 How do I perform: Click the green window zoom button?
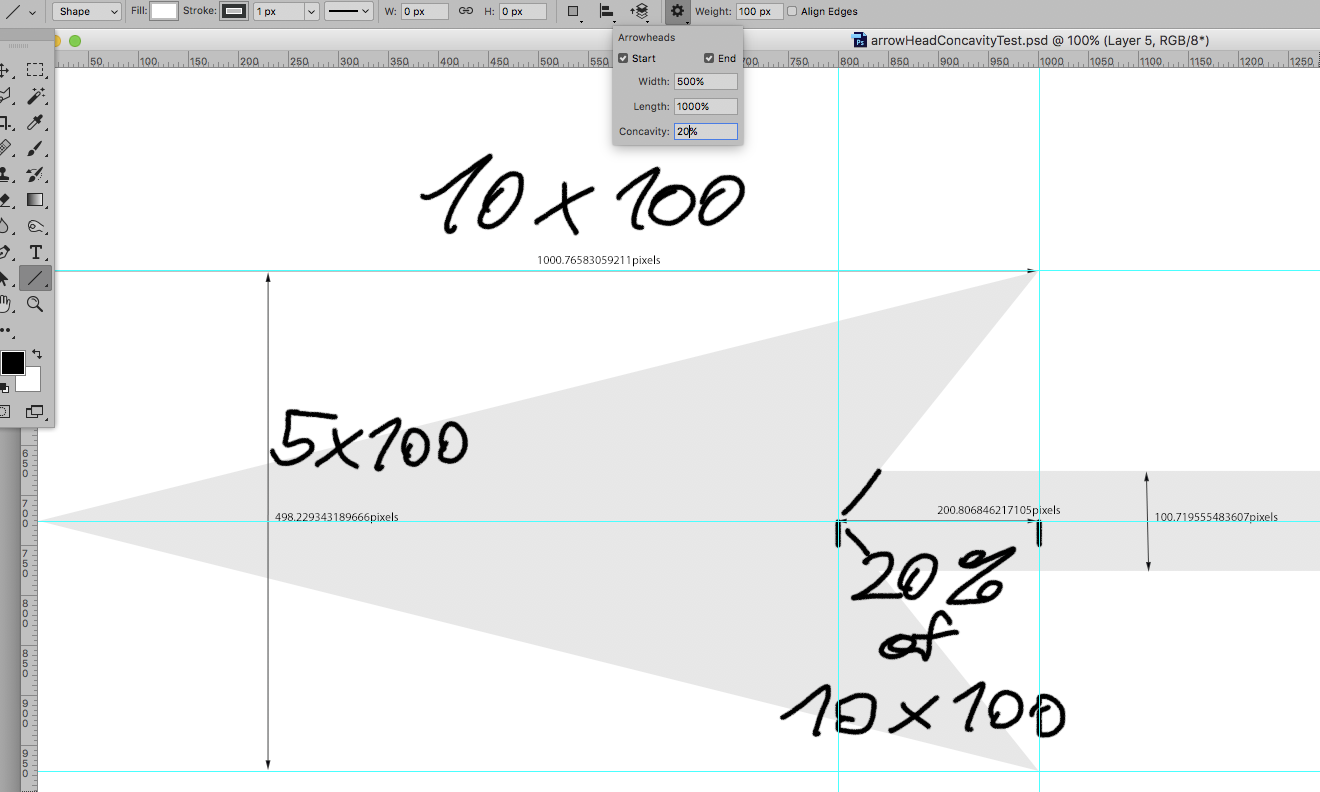tap(75, 40)
